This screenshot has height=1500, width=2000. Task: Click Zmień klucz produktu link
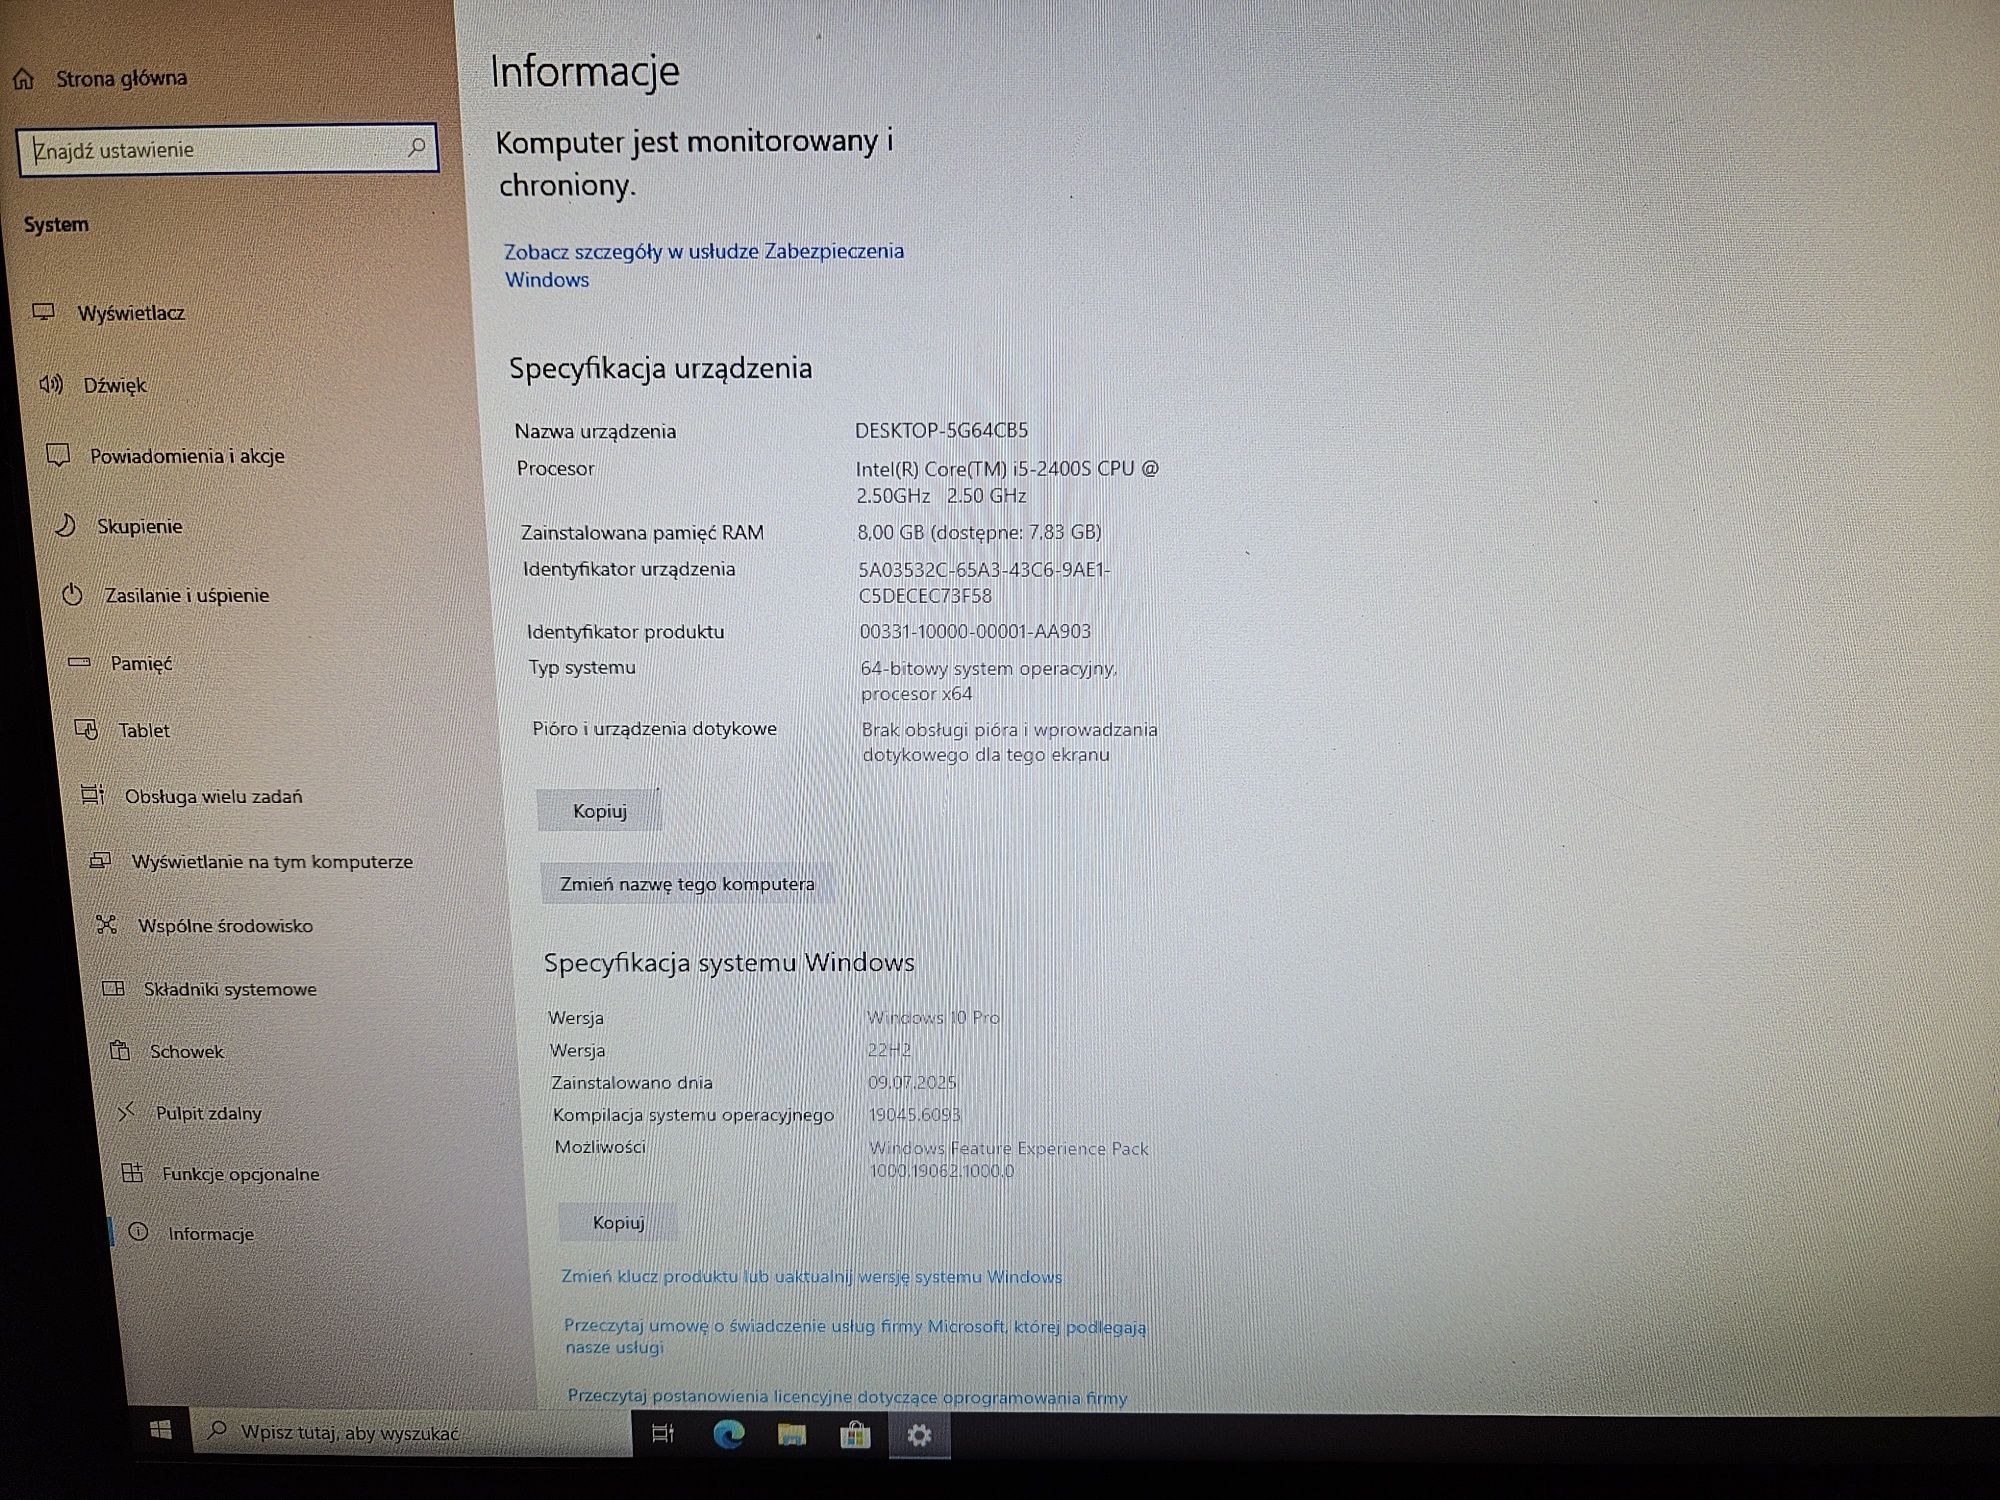click(811, 1277)
